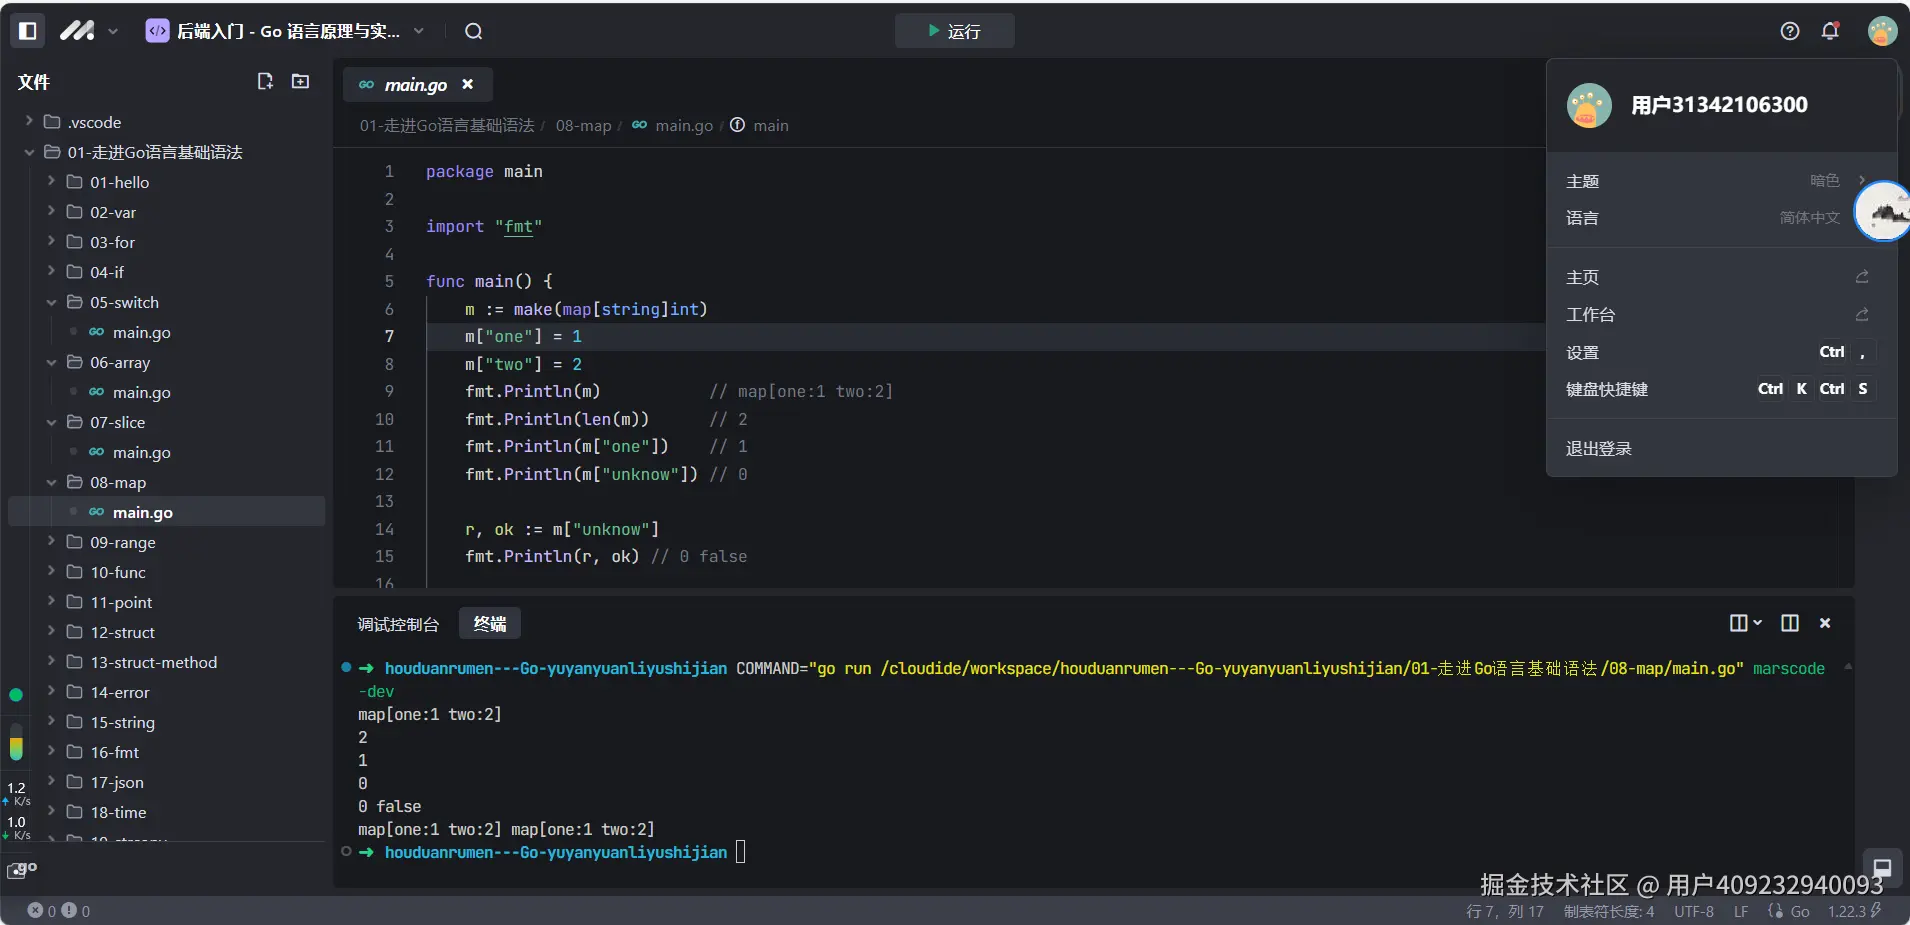Toggle the sidebar panel icon
The height and width of the screenshot is (925, 1910).
click(x=28, y=31)
